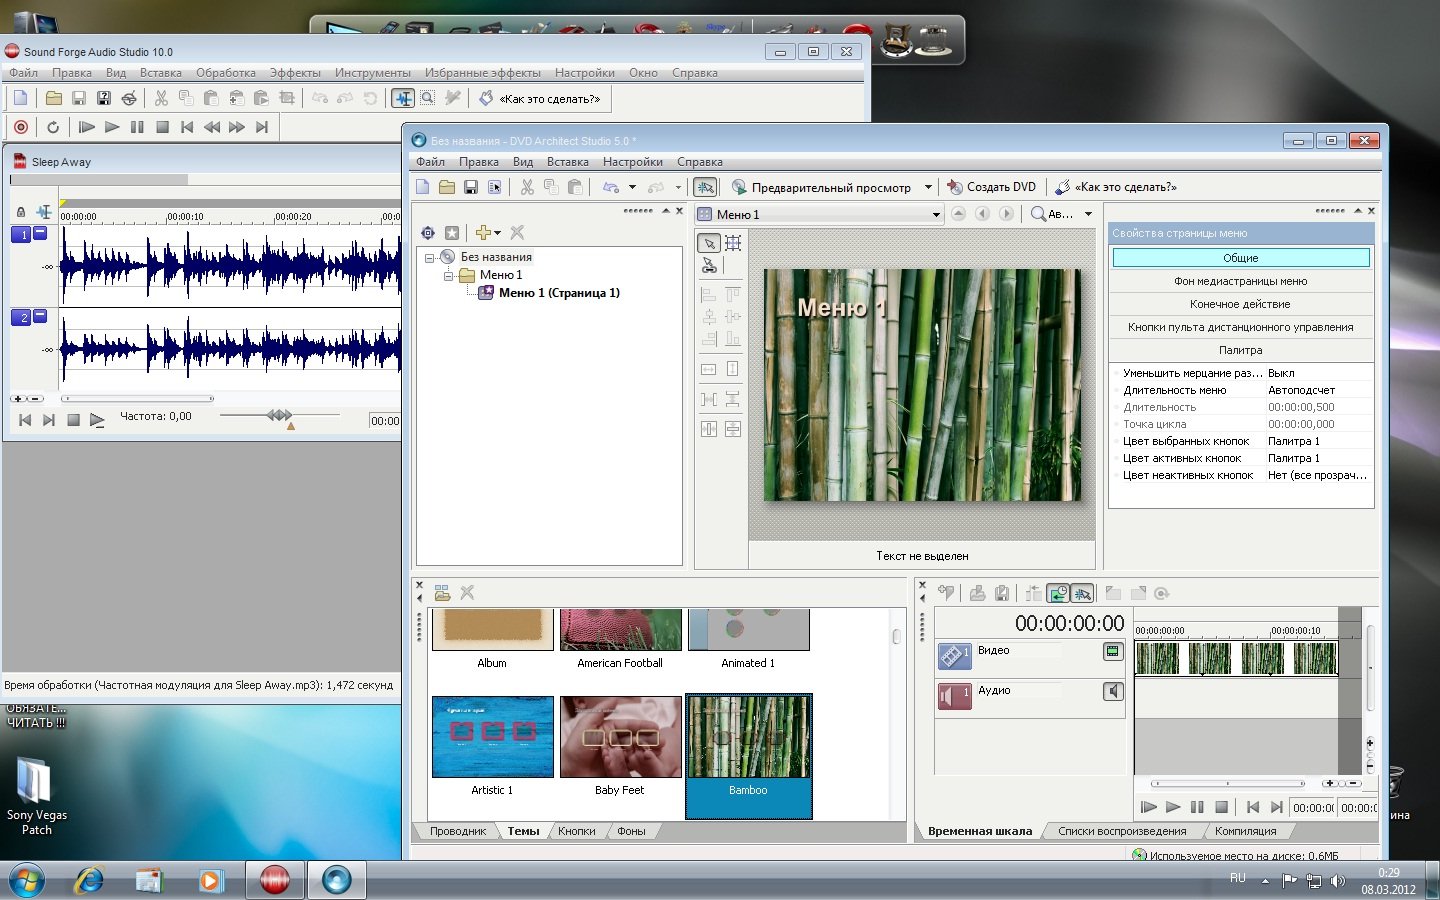This screenshot has height=900, width=1440.
Task: Click Extract audio from CD icon
Action: 129,98
